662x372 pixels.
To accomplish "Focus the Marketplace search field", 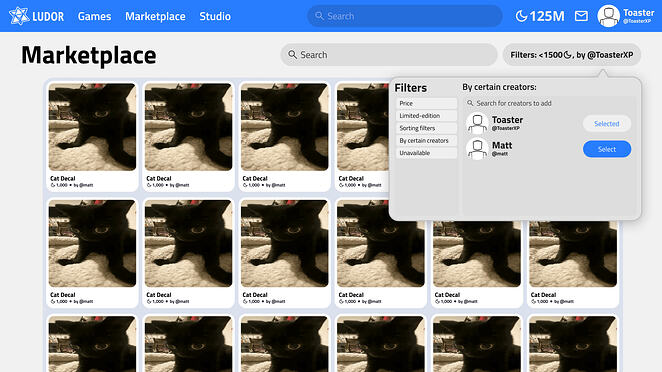I will point(388,55).
